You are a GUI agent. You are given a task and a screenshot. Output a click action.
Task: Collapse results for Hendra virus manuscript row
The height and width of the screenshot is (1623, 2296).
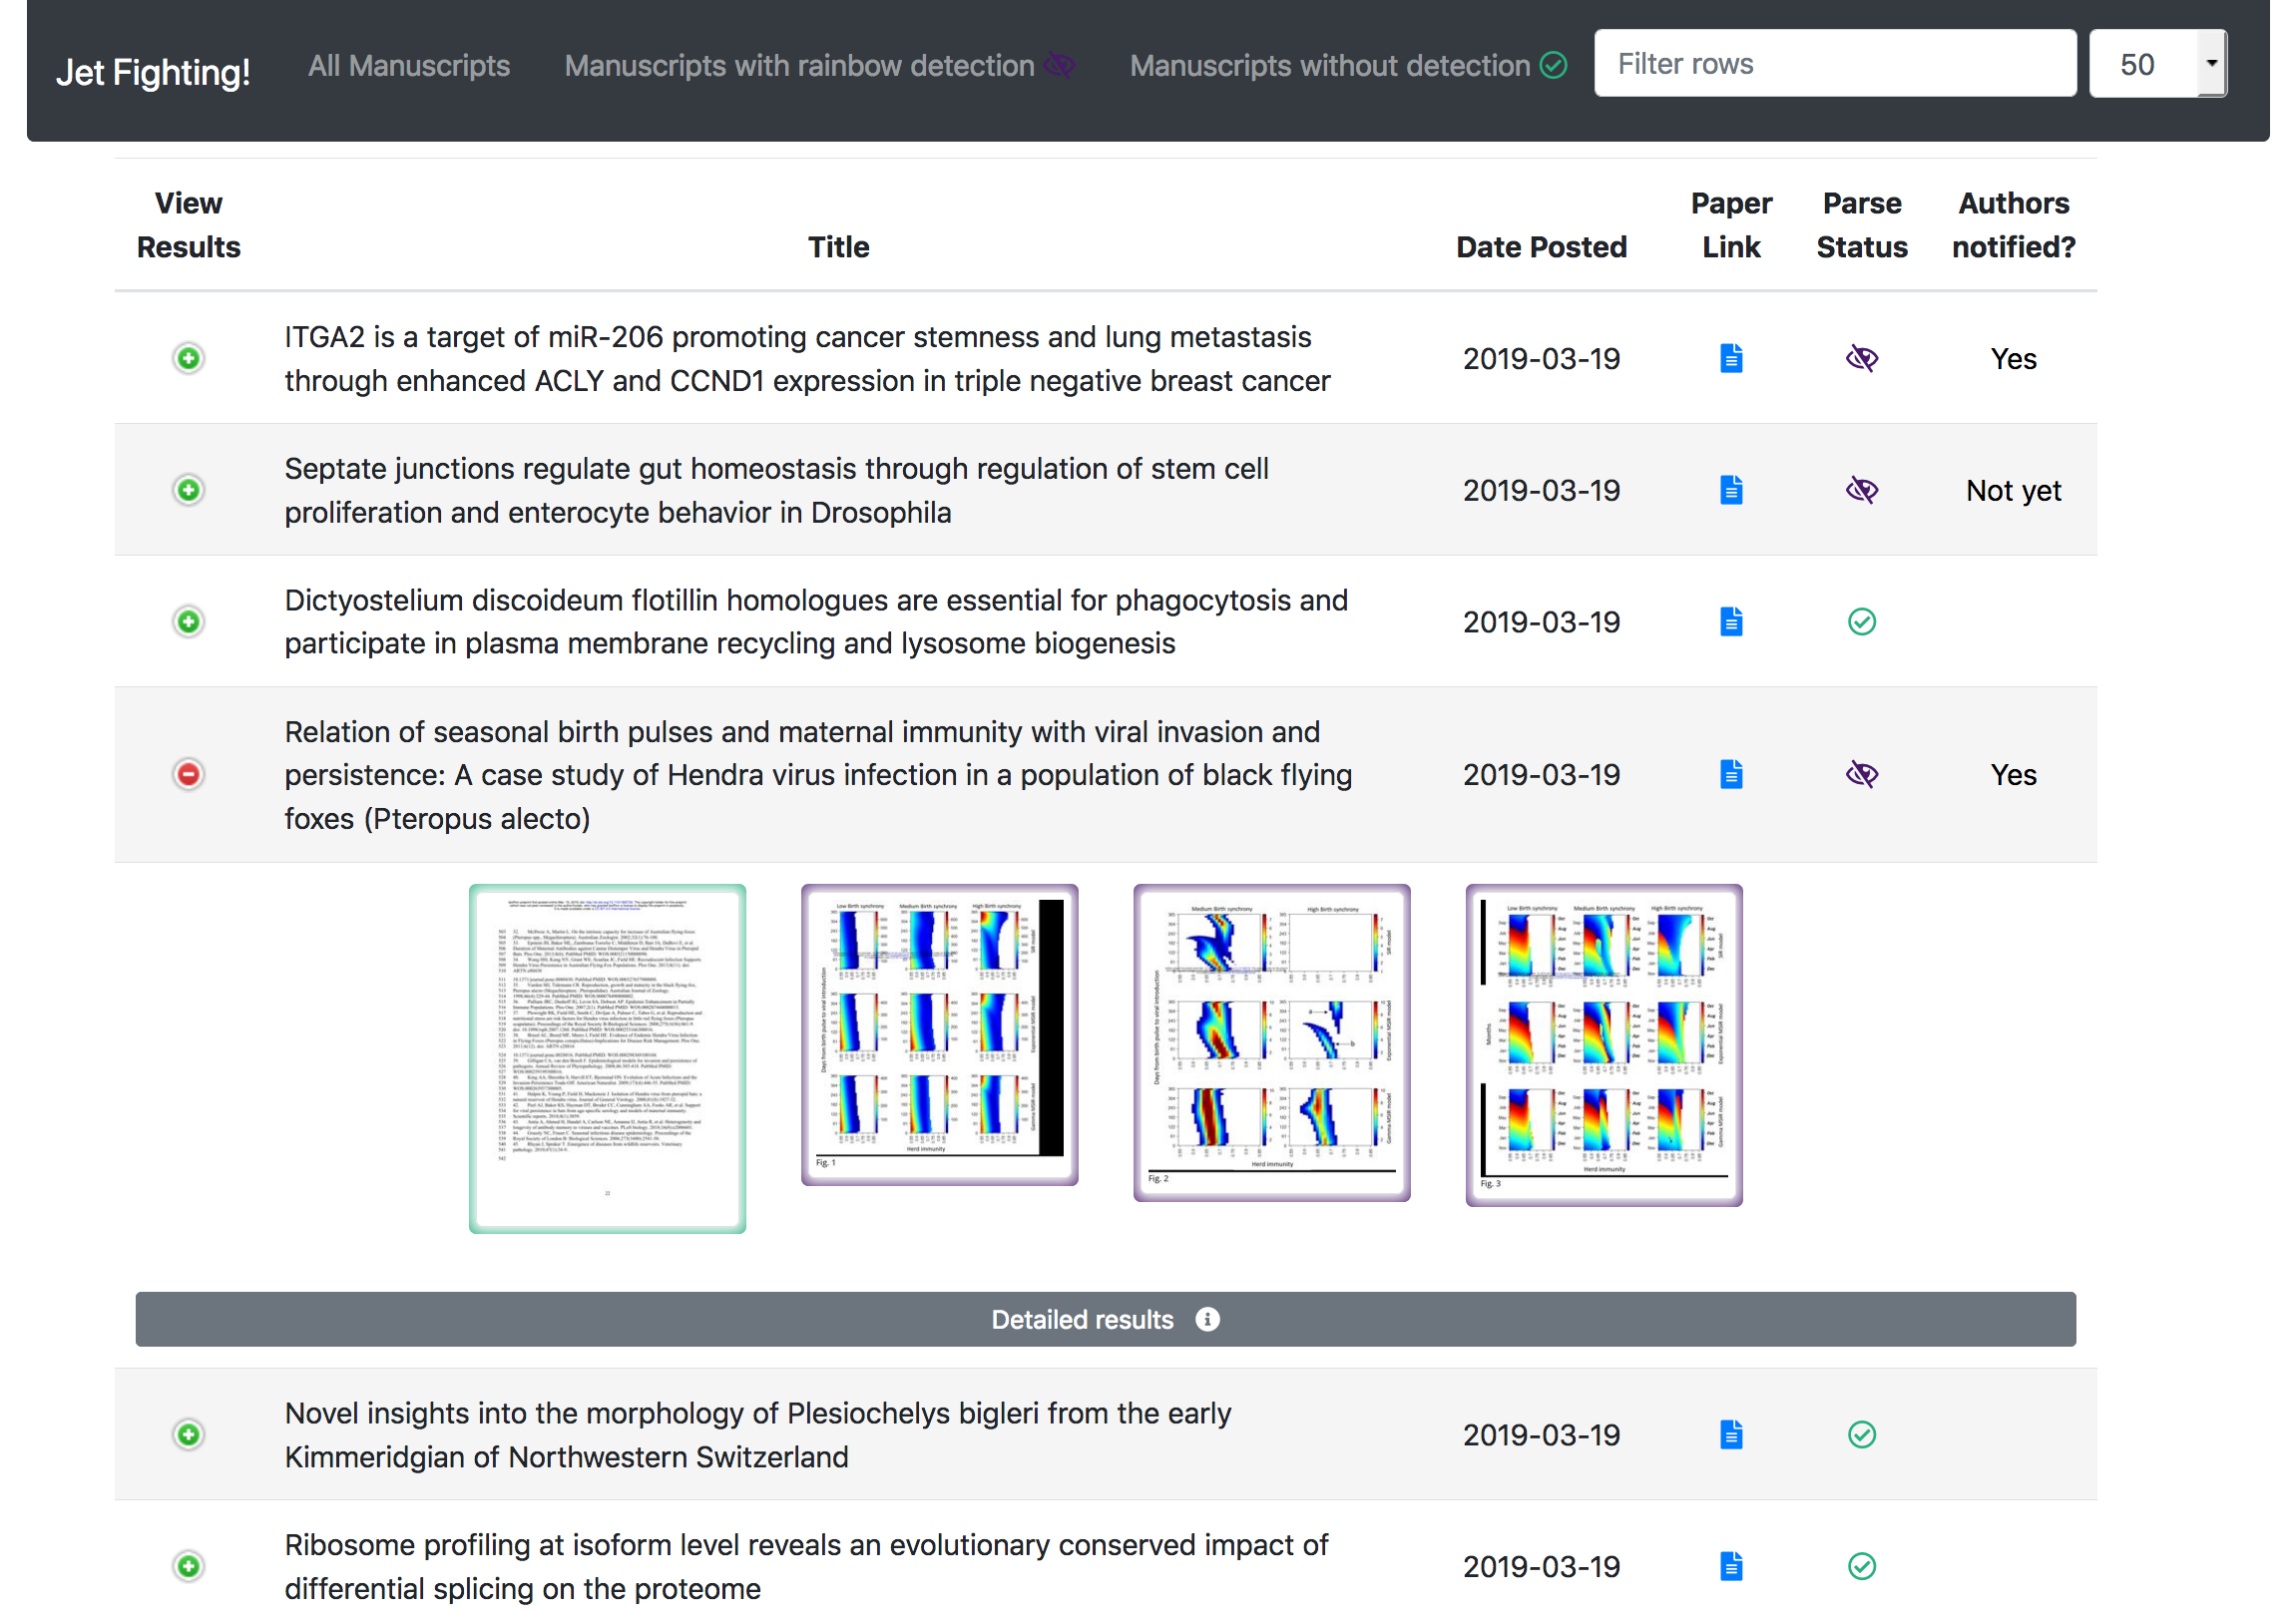coord(188,774)
